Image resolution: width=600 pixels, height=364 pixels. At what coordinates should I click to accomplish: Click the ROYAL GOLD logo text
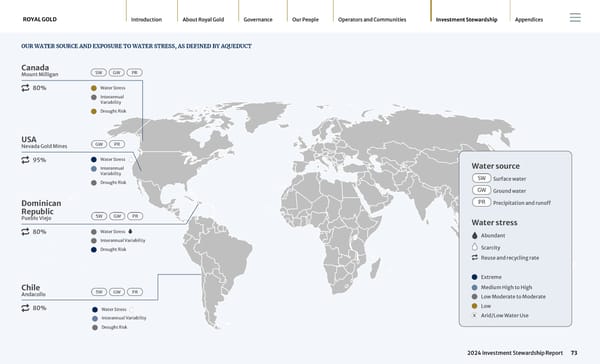(40, 19)
